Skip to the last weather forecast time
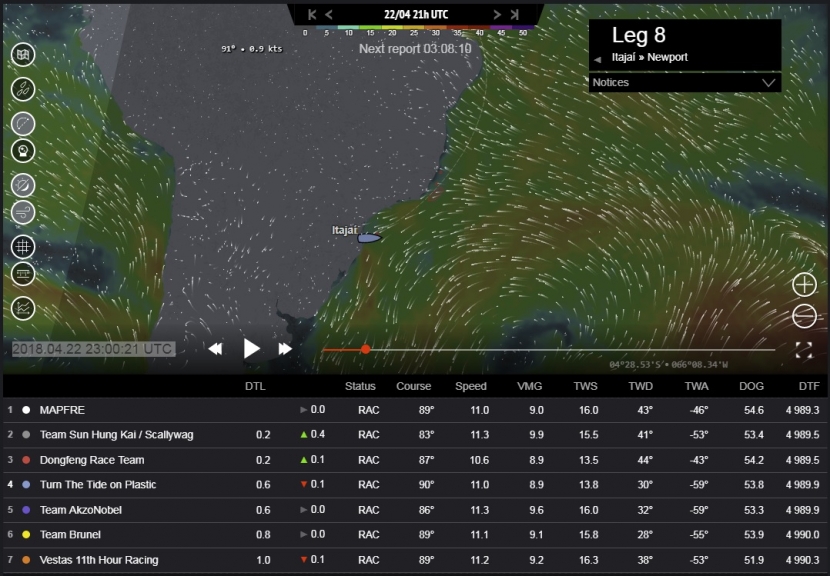830x576 pixels. (515, 15)
